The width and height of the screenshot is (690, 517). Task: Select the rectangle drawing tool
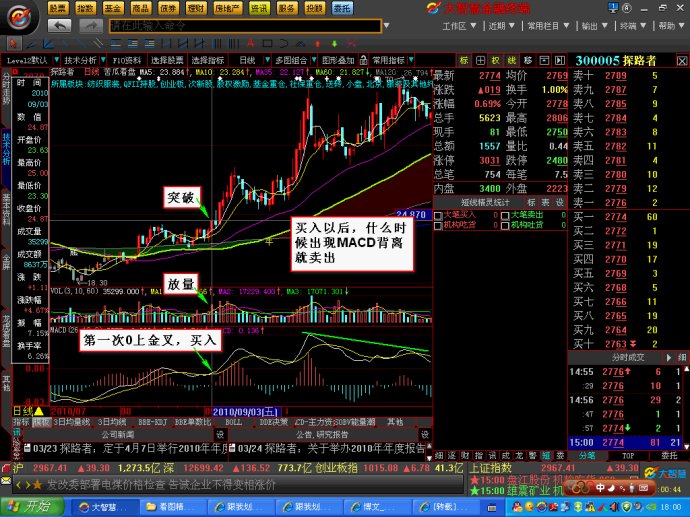(x=267, y=44)
